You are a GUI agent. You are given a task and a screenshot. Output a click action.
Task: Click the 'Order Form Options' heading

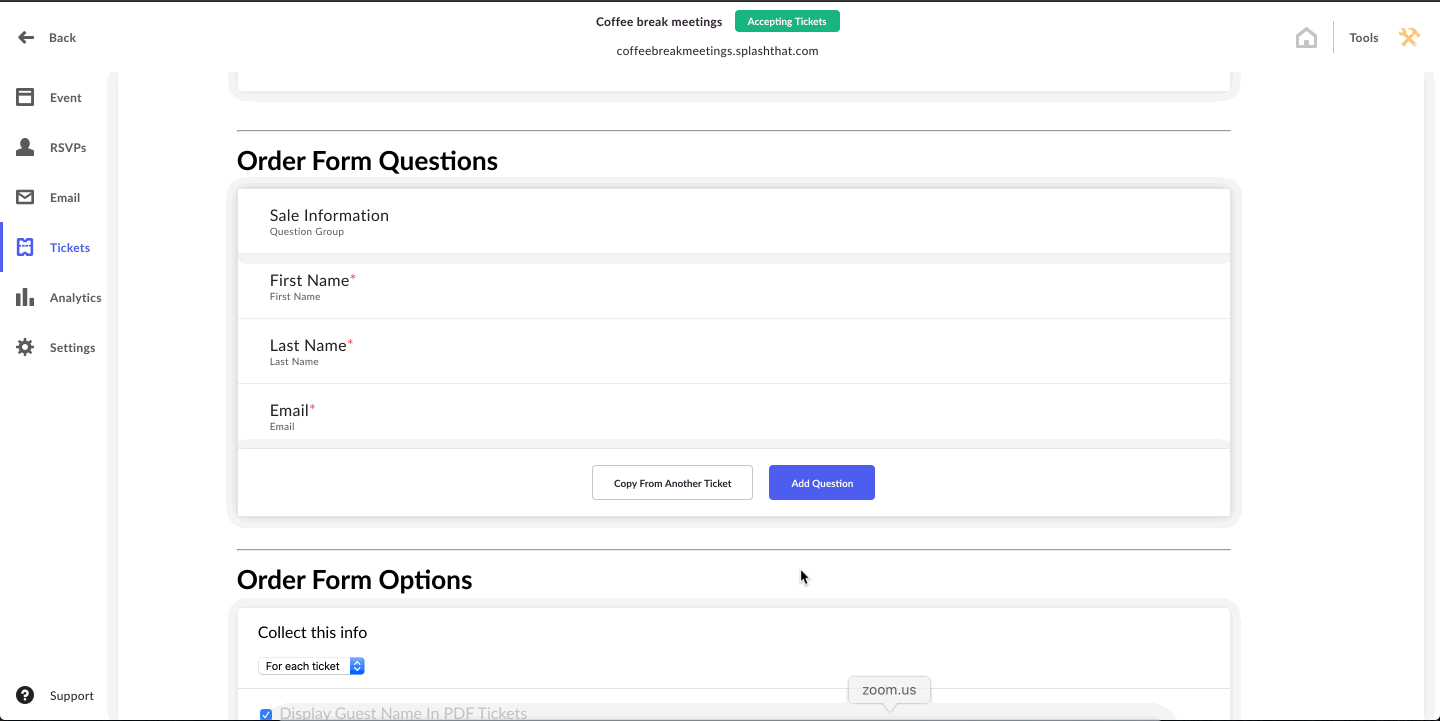point(355,580)
